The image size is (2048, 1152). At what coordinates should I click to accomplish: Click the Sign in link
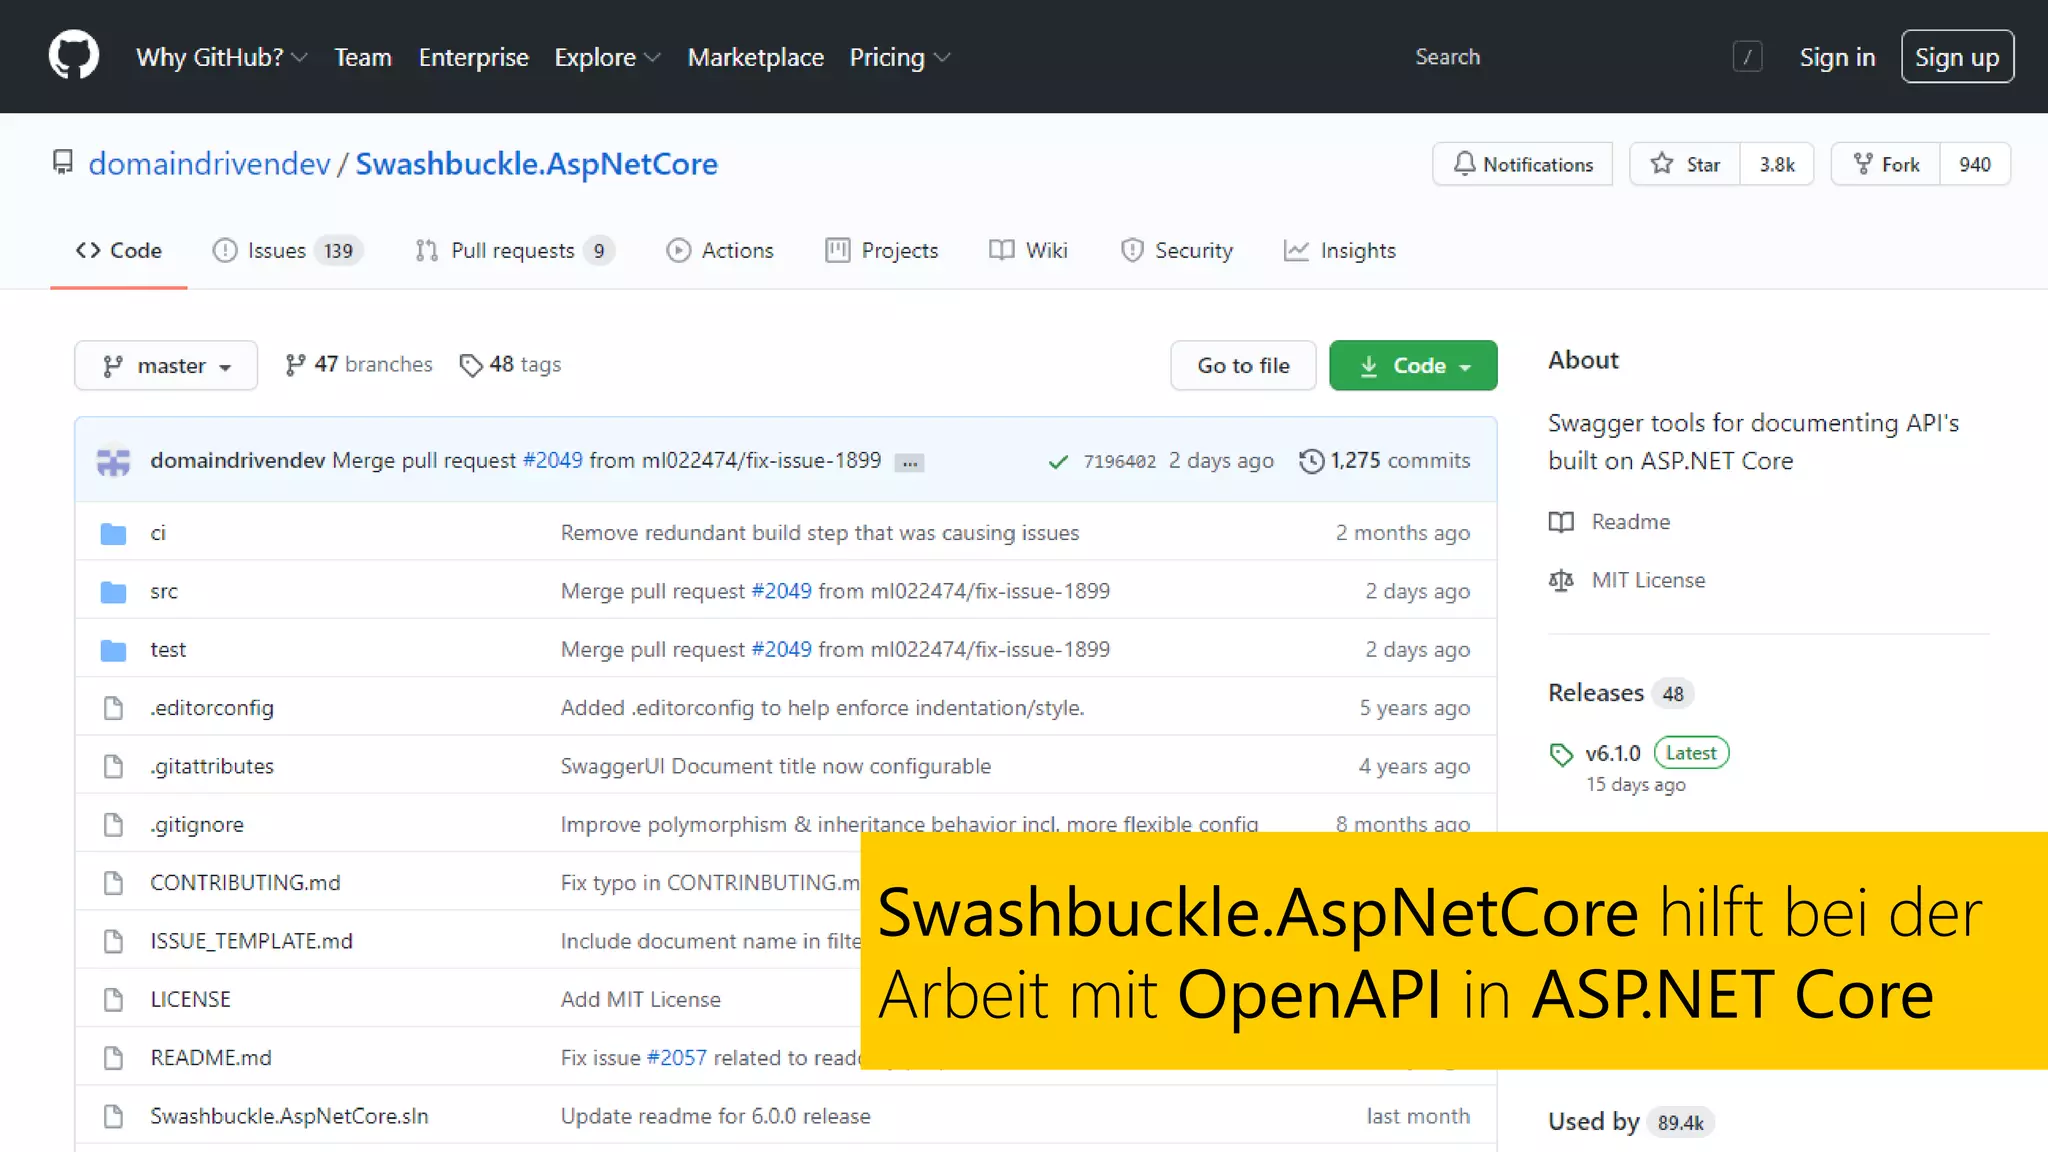[x=1837, y=57]
